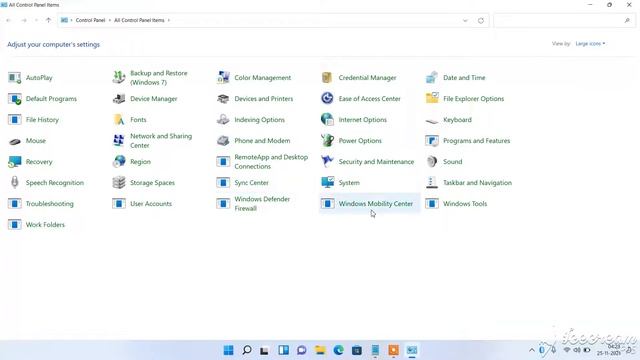Open the Windows Mobility Center link
The width and height of the screenshot is (640, 360).
376,204
